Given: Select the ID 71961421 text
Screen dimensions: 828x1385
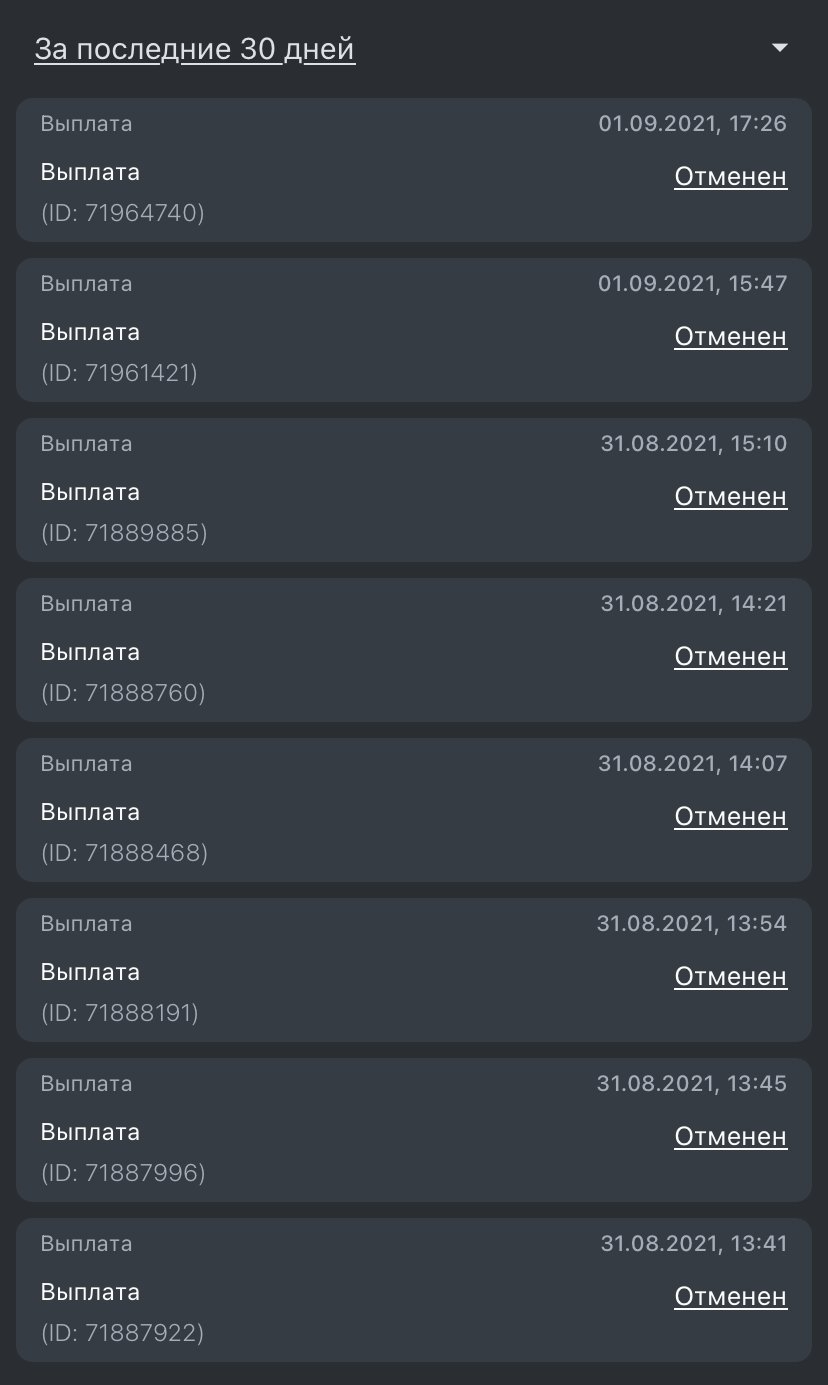Looking at the screenshot, I should pyautogui.click(x=119, y=373).
